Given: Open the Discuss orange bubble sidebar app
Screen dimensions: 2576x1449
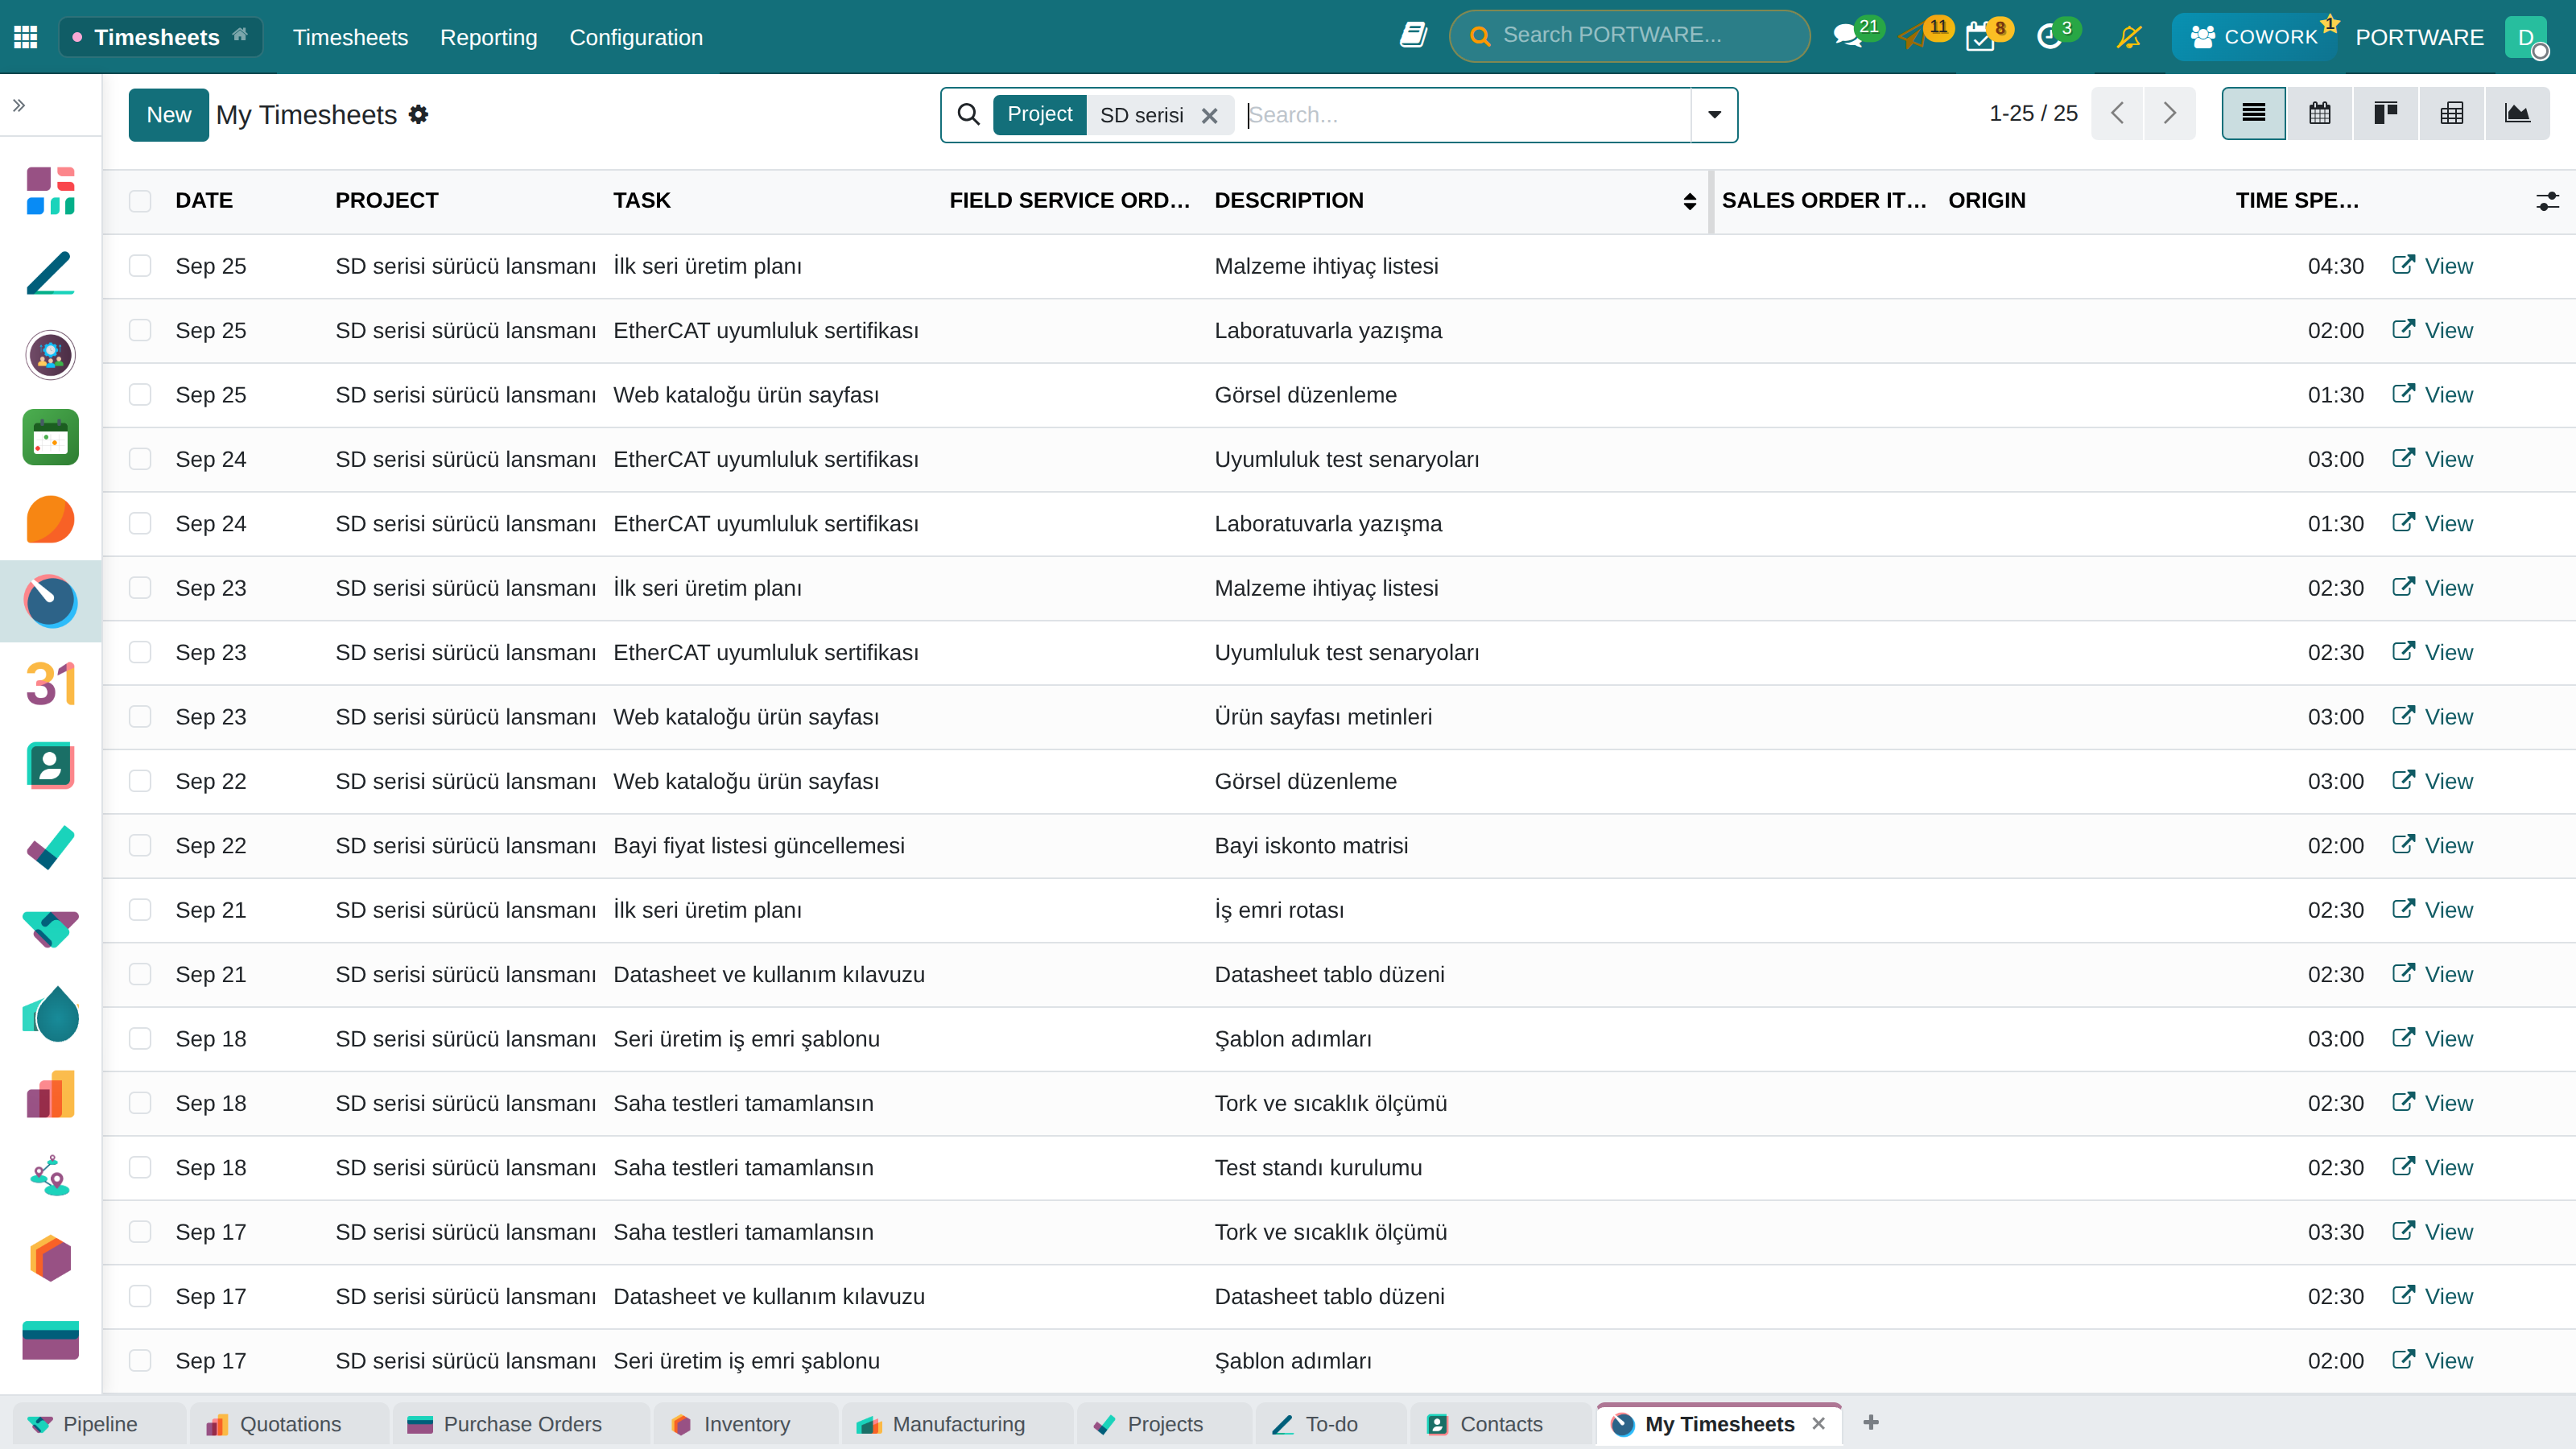Looking at the screenshot, I should [x=50, y=519].
